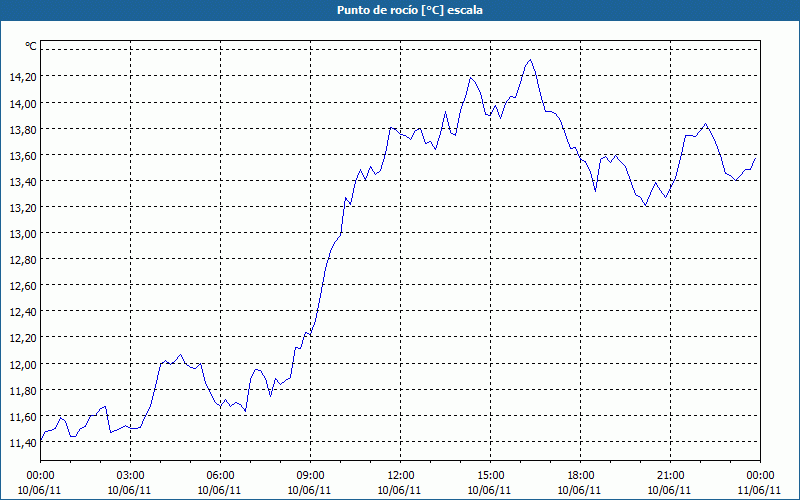The image size is (800, 500).
Task: Pick the 12,00 y-axis value
Action: 23,364
